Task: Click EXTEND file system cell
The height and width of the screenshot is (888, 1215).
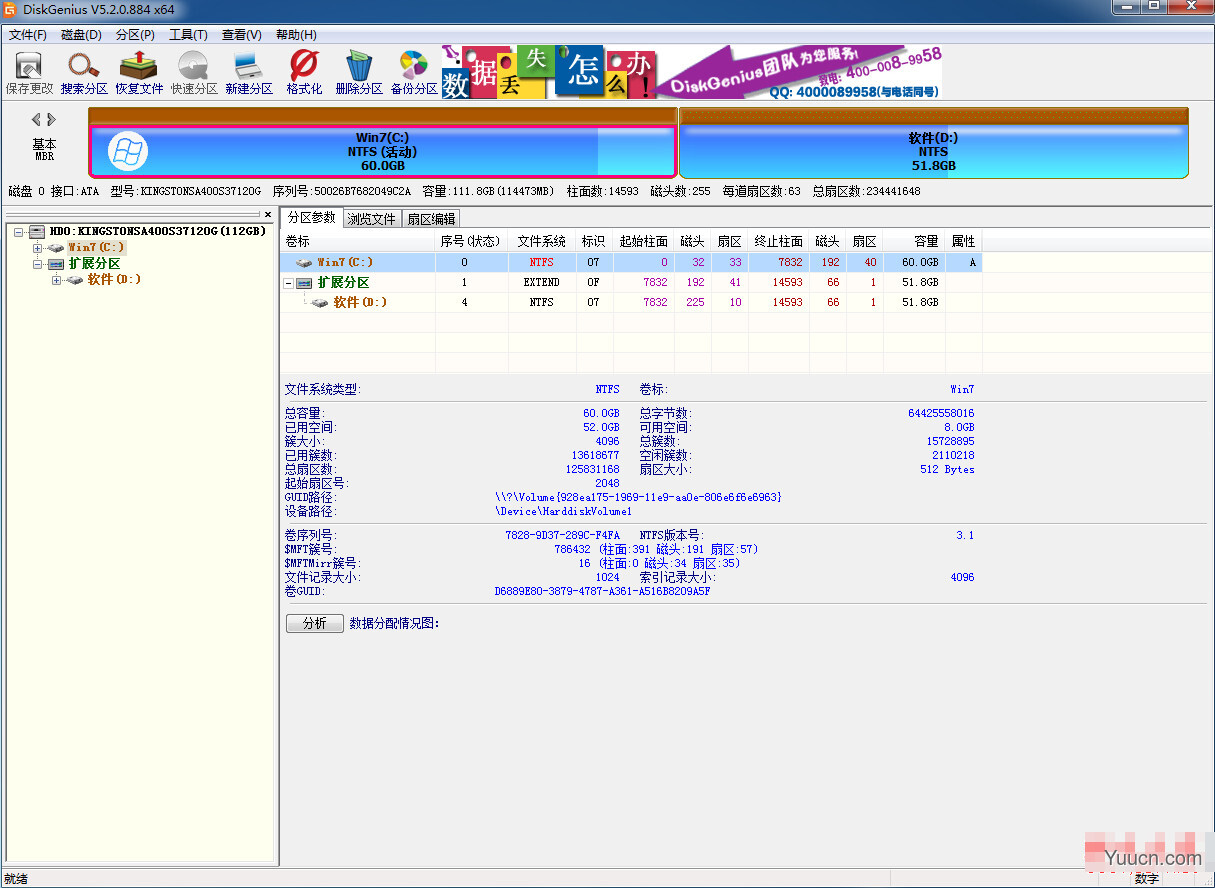Action: click(542, 283)
